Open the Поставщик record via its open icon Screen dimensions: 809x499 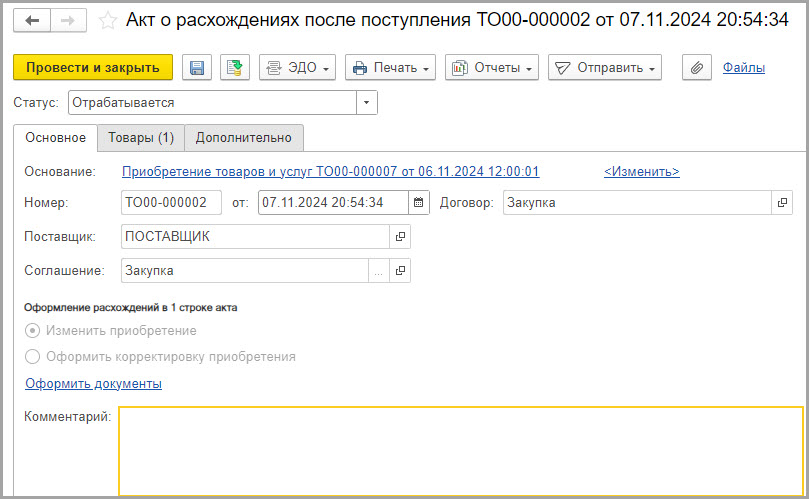[400, 236]
